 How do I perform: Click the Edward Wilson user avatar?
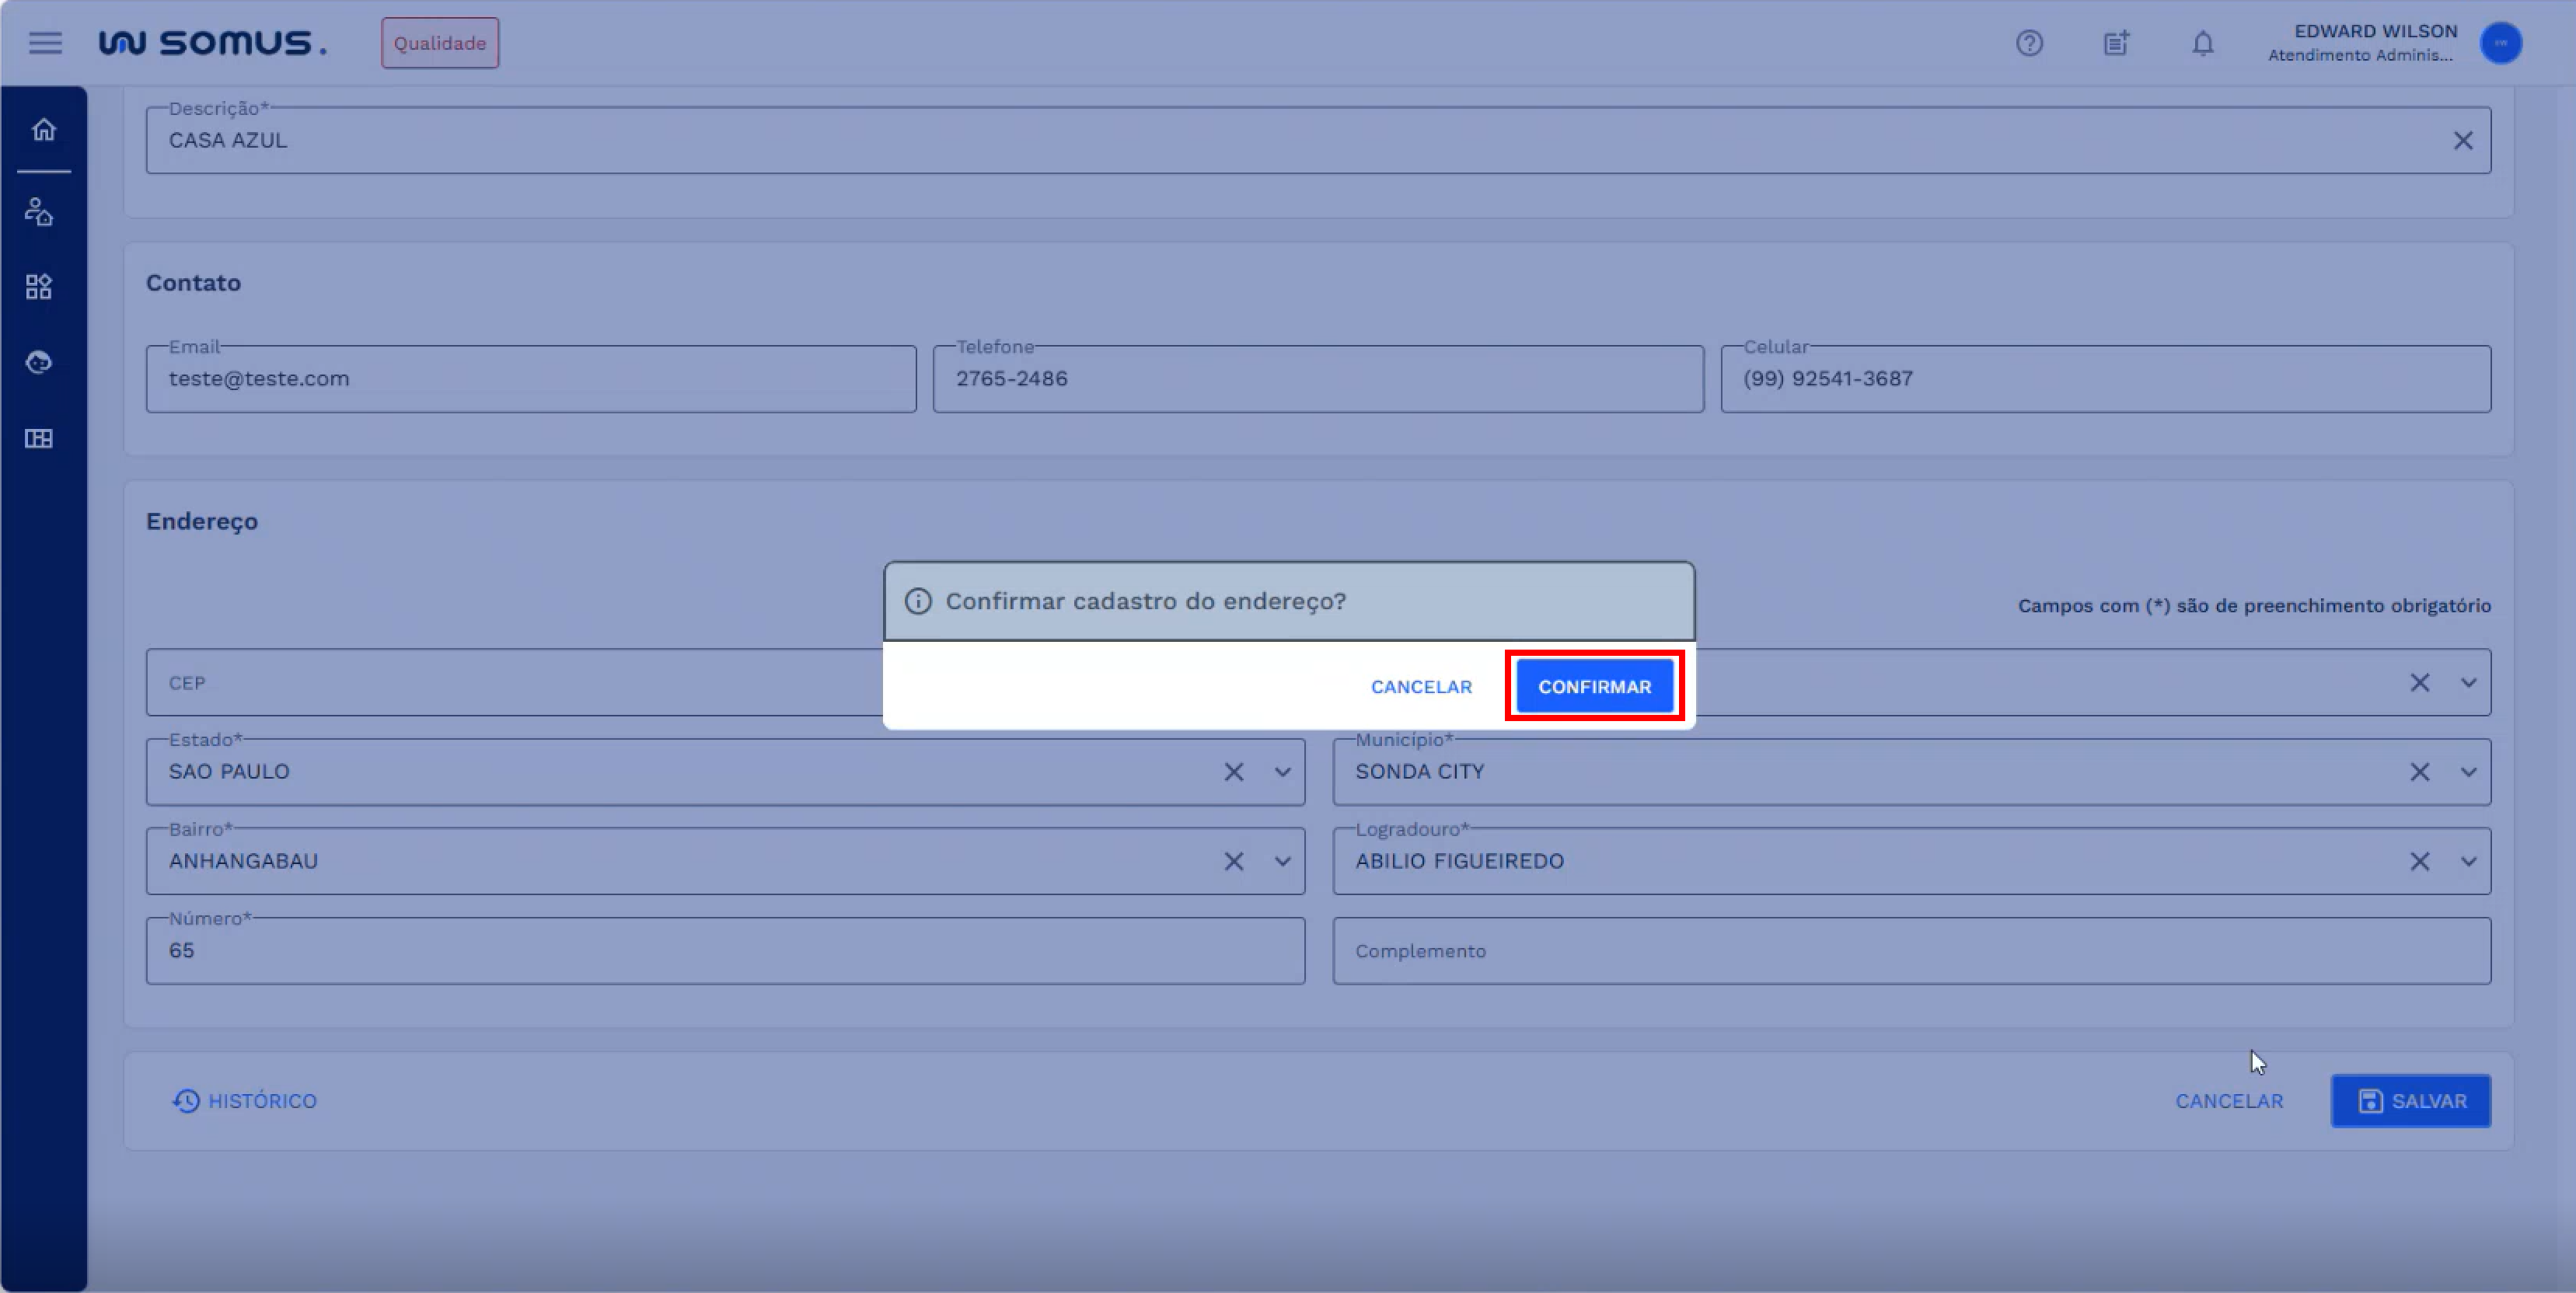tap(2501, 43)
